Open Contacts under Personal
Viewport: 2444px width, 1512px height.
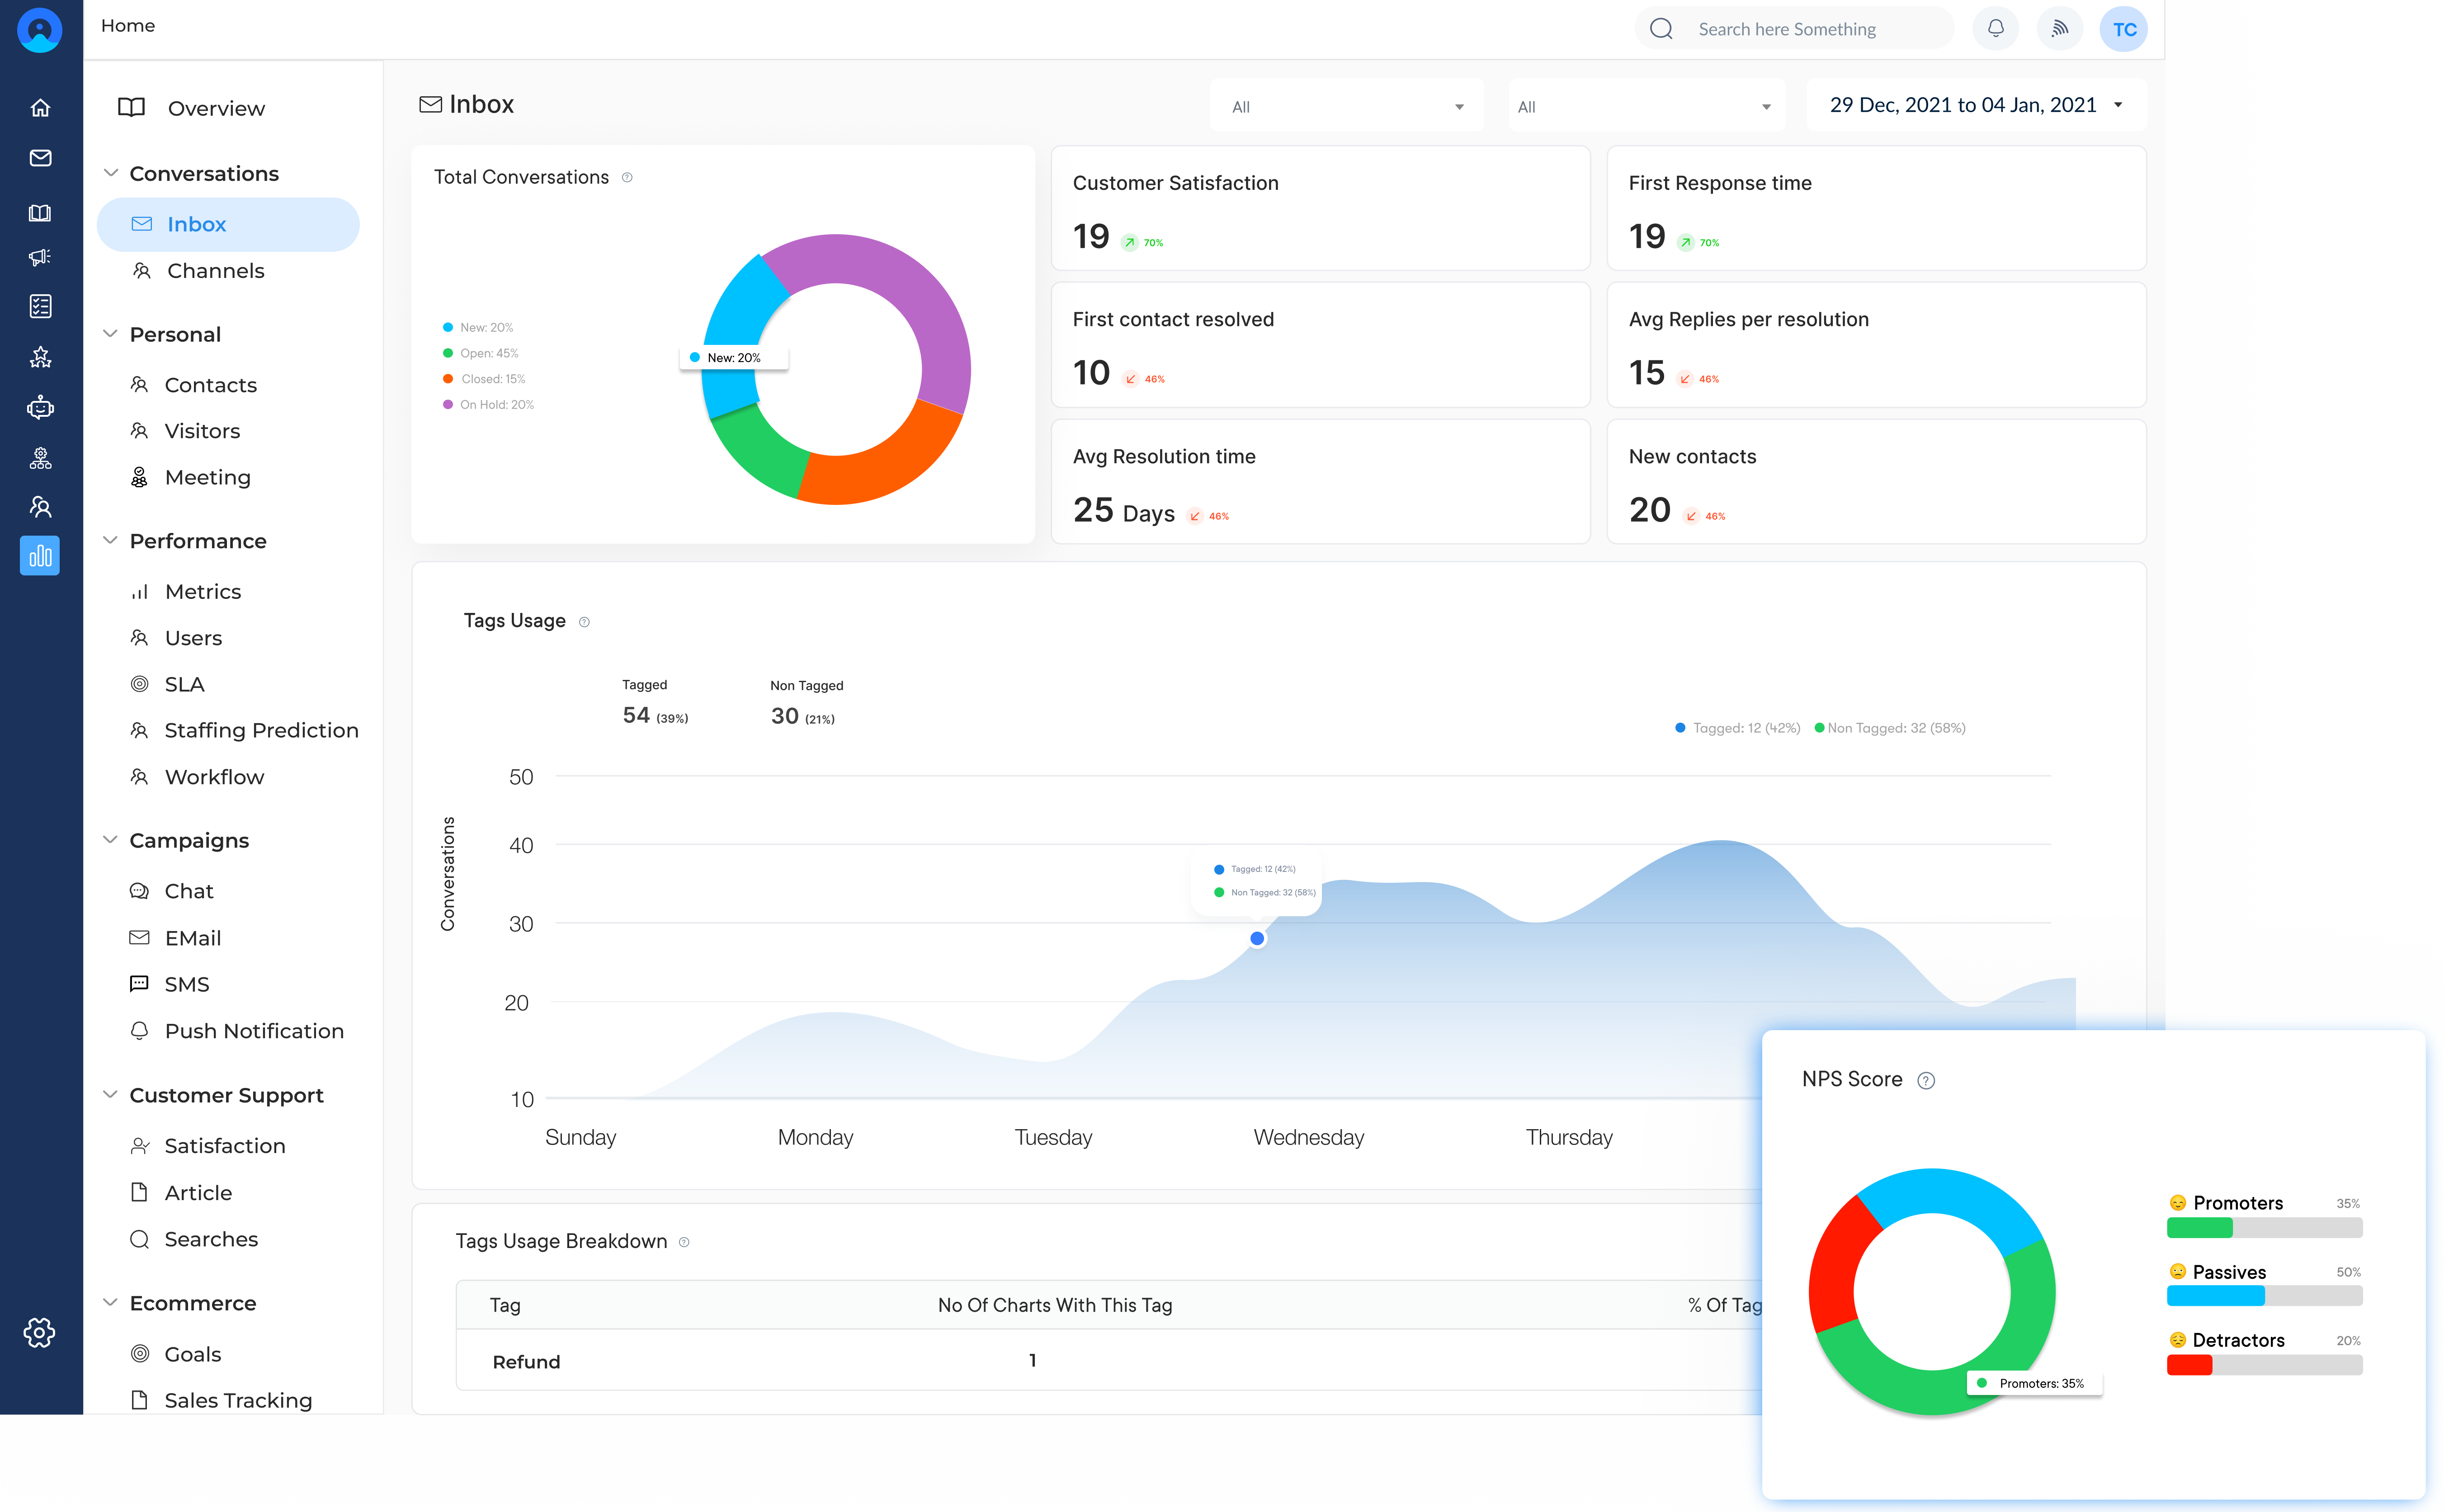[x=210, y=385]
